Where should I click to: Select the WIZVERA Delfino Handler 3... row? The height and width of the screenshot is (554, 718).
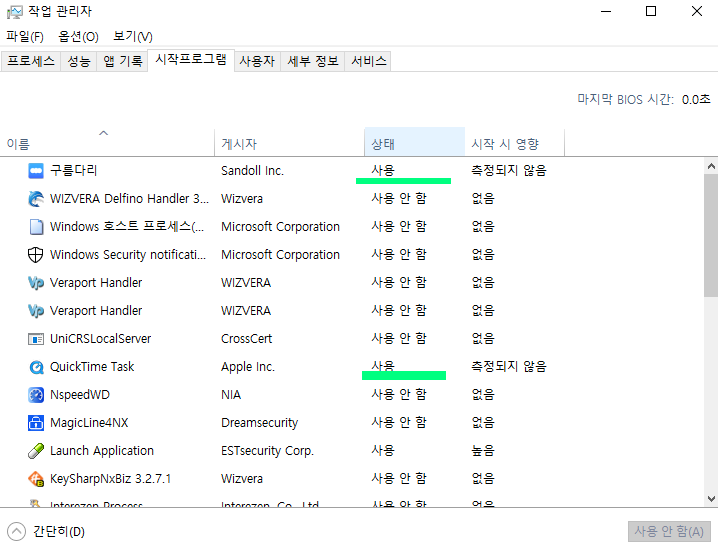coord(352,199)
